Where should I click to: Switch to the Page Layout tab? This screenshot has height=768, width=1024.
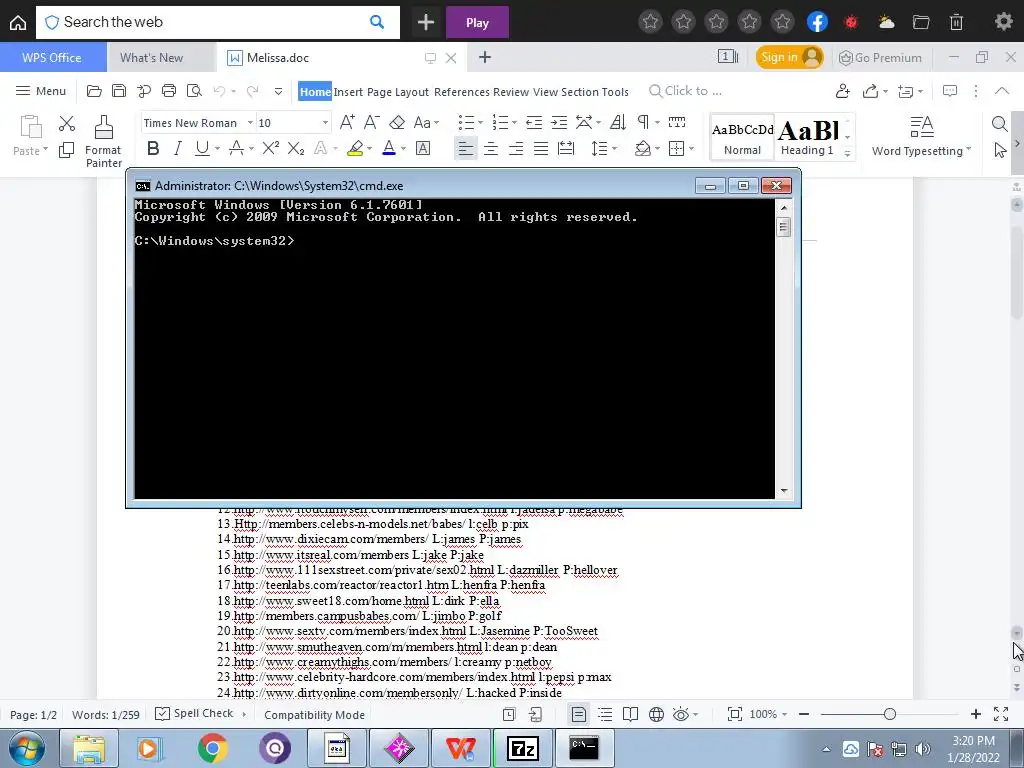pyautogui.click(x=398, y=91)
